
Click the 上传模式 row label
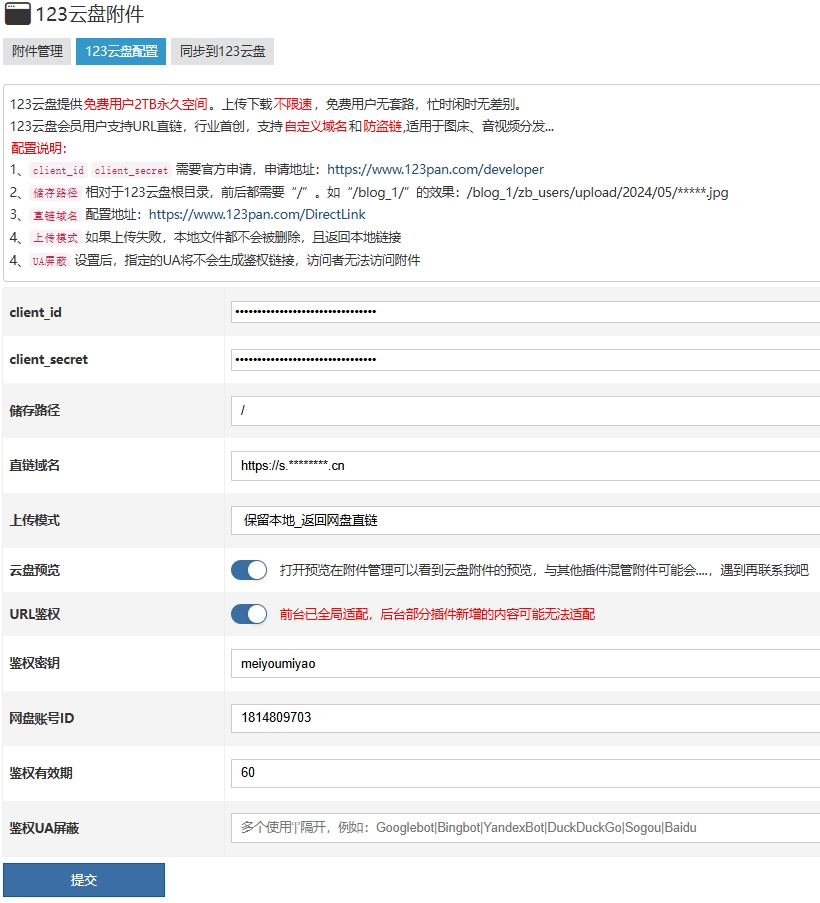point(35,521)
